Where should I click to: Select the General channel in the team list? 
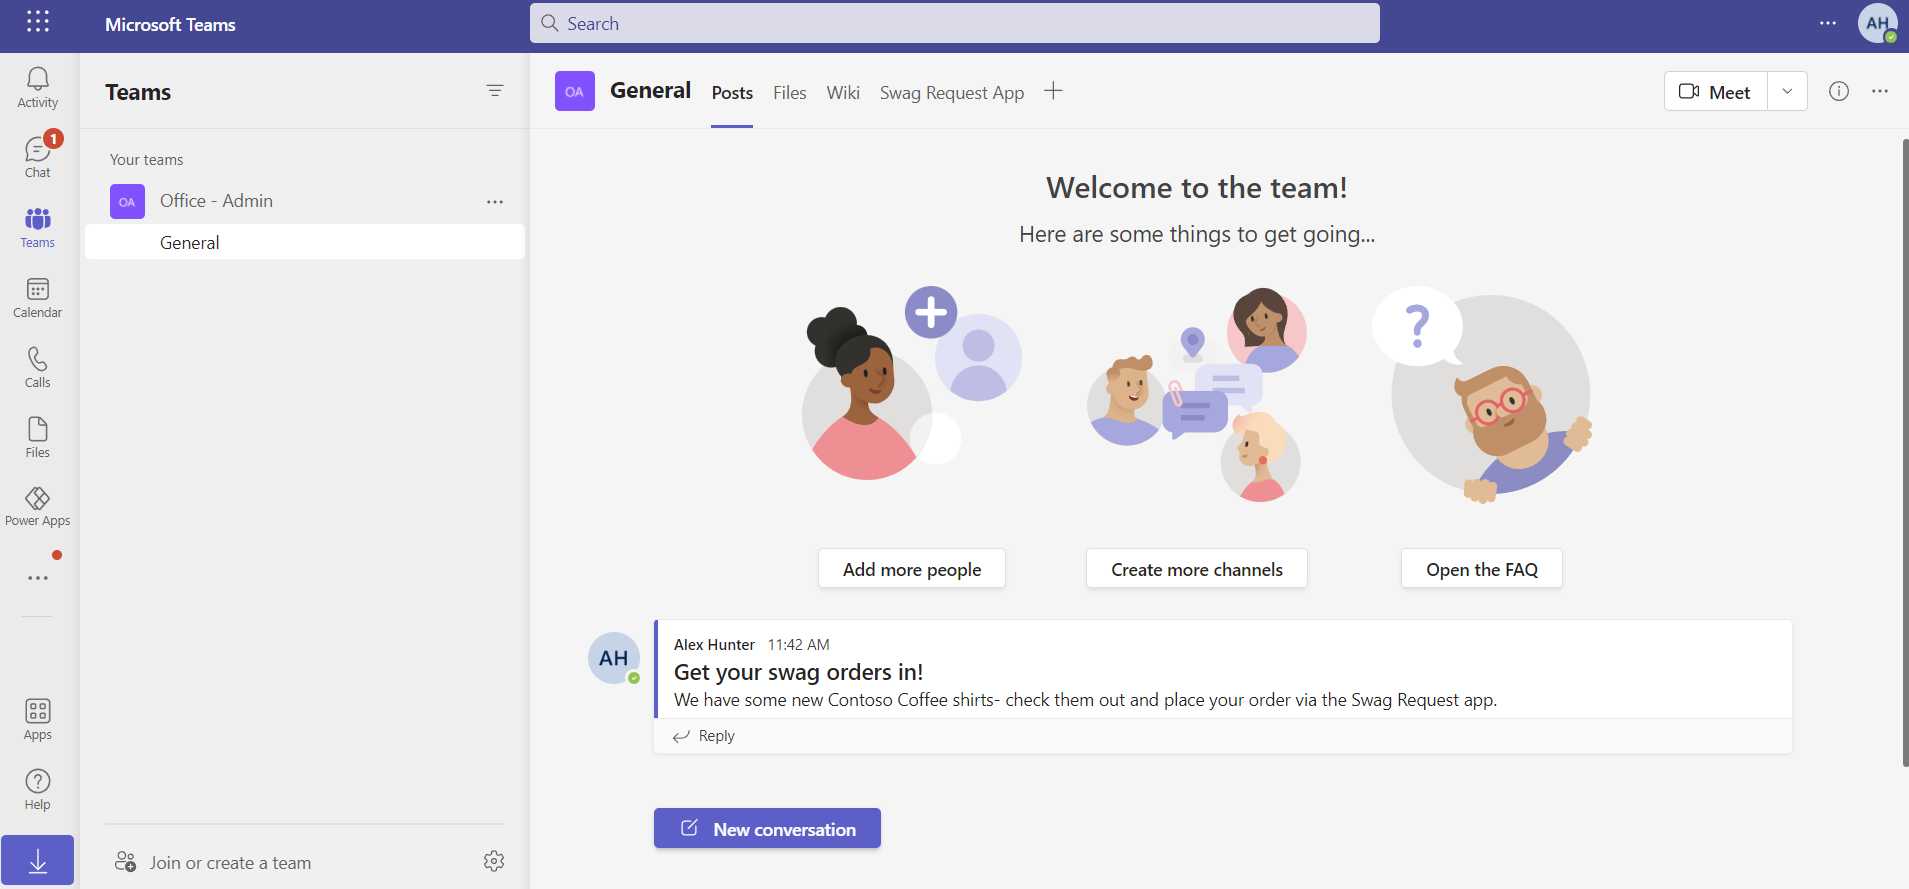tap(305, 242)
